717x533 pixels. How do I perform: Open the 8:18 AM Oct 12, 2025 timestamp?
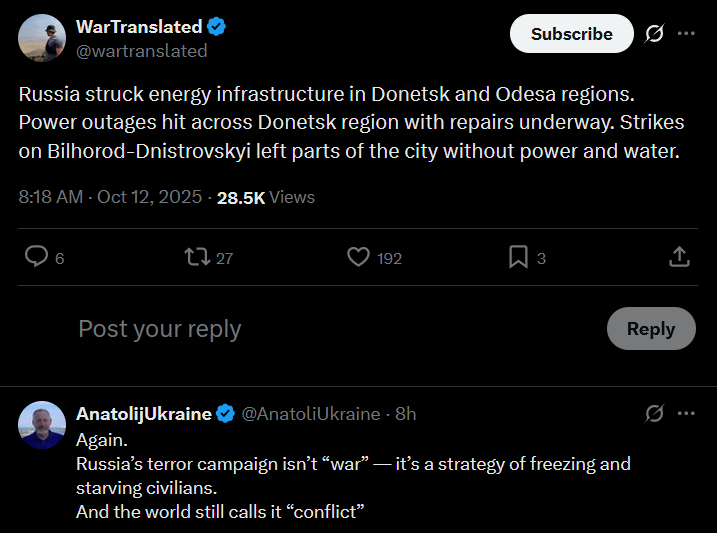click(110, 197)
